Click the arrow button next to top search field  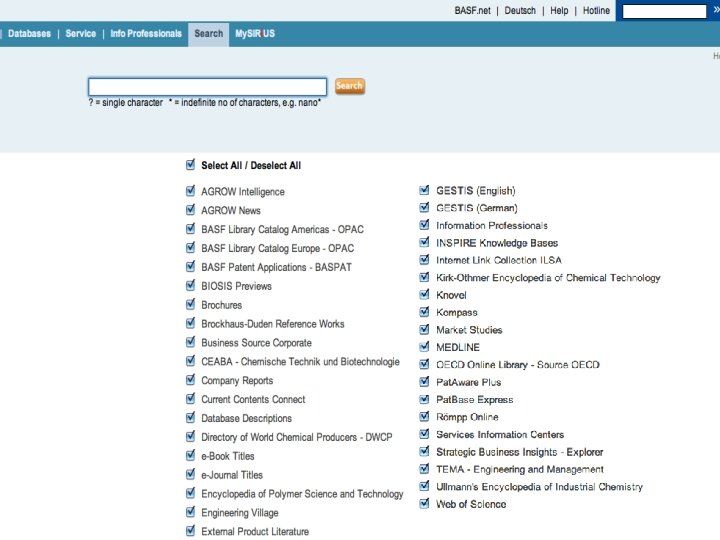pyautogui.click(x=716, y=10)
